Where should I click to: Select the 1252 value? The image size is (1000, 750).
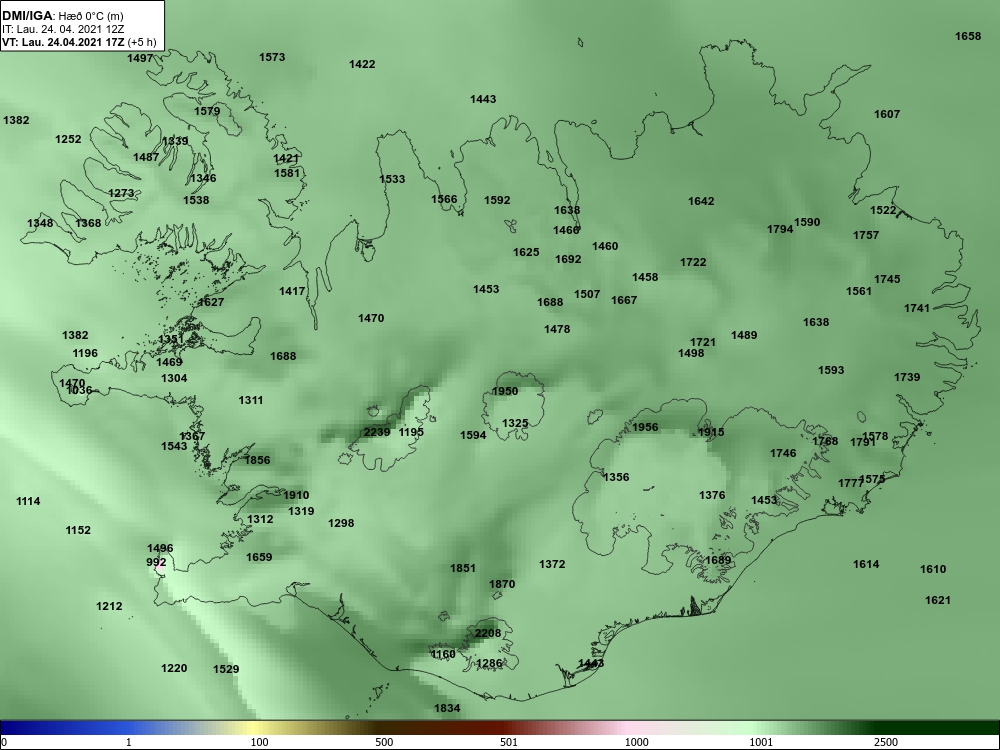pos(68,139)
